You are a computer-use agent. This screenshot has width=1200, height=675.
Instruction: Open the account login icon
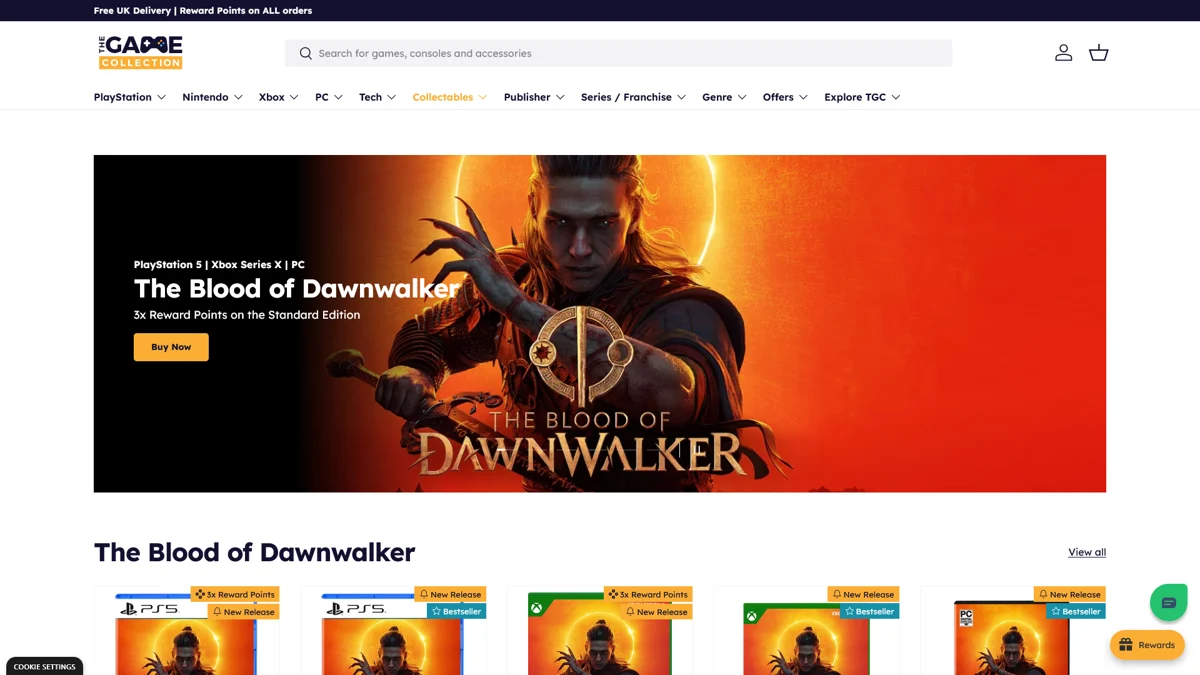1063,53
